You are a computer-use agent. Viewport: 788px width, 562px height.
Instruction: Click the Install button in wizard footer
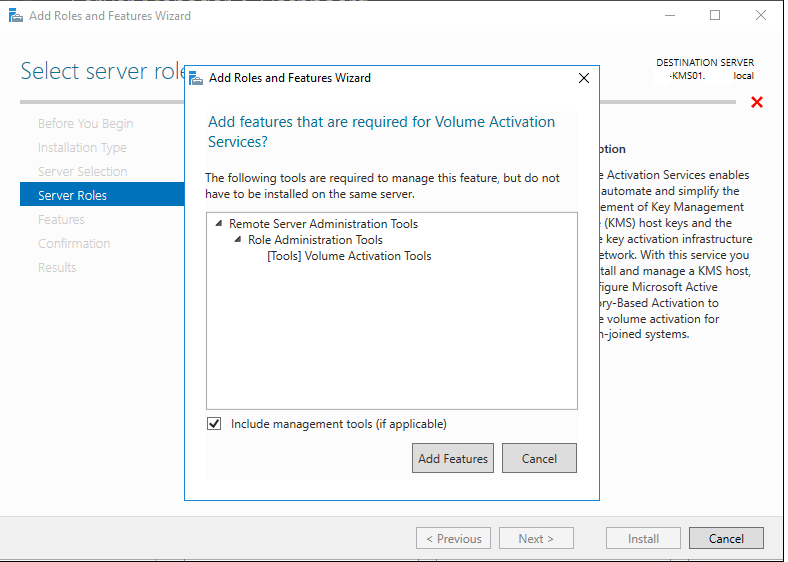click(643, 538)
